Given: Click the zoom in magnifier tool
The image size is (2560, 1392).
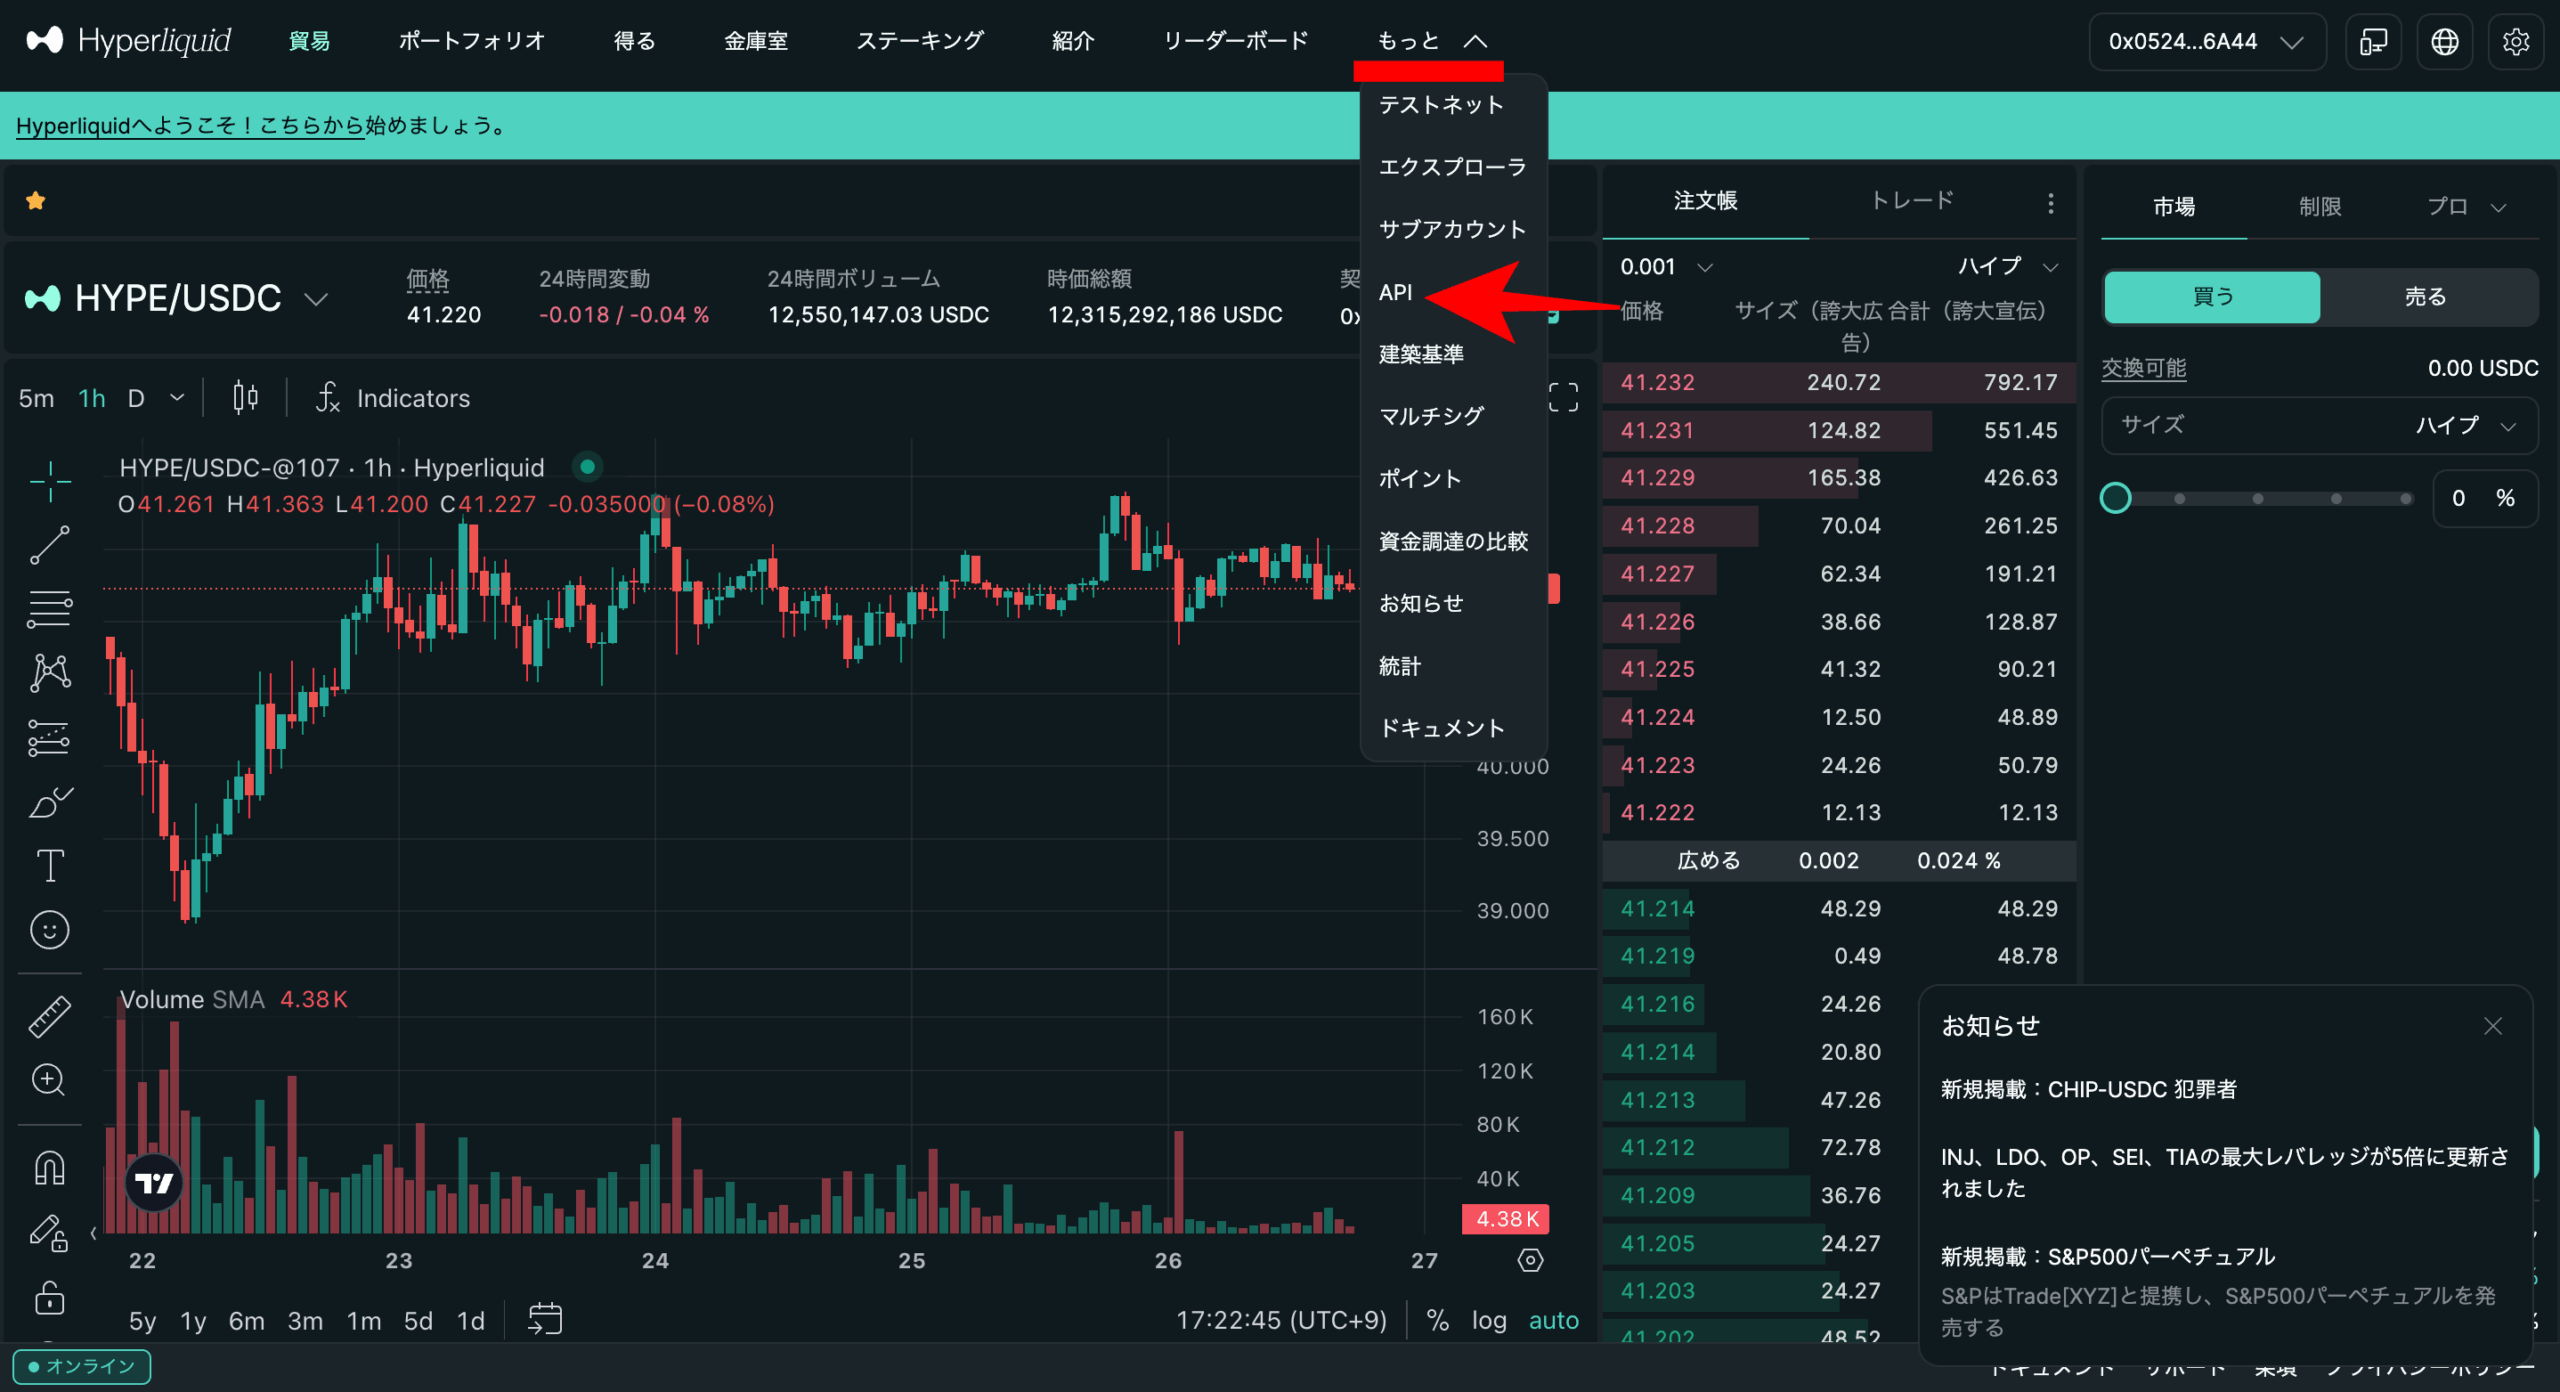Looking at the screenshot, I should click(49, 1080).
